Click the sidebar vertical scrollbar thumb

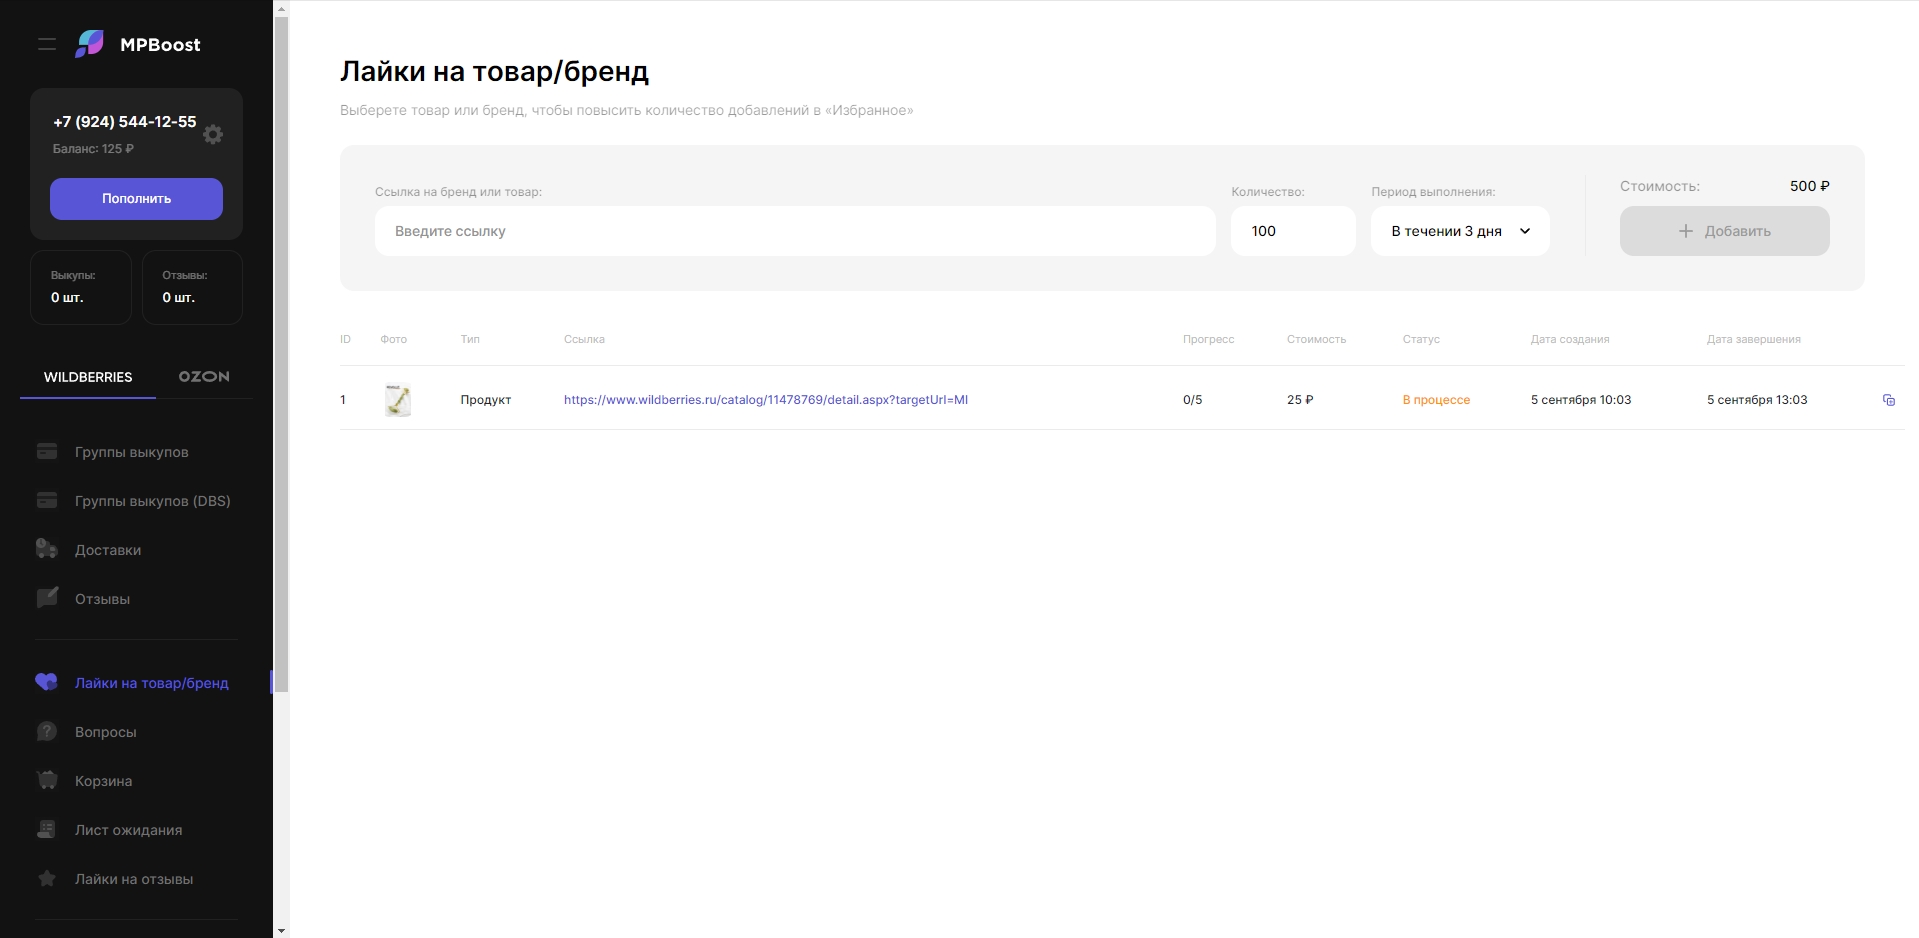[x=282, y=354]
